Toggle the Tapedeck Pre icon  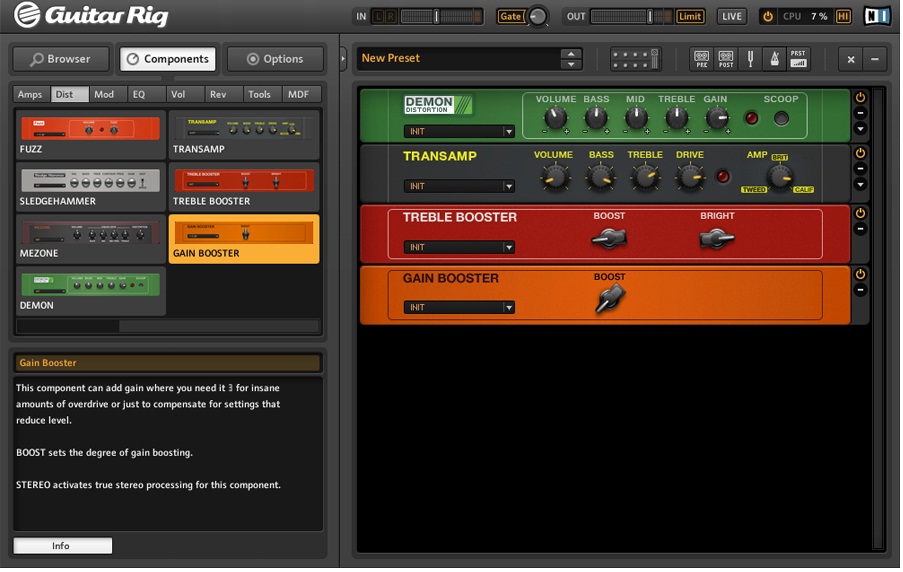[x=701, y=59]
